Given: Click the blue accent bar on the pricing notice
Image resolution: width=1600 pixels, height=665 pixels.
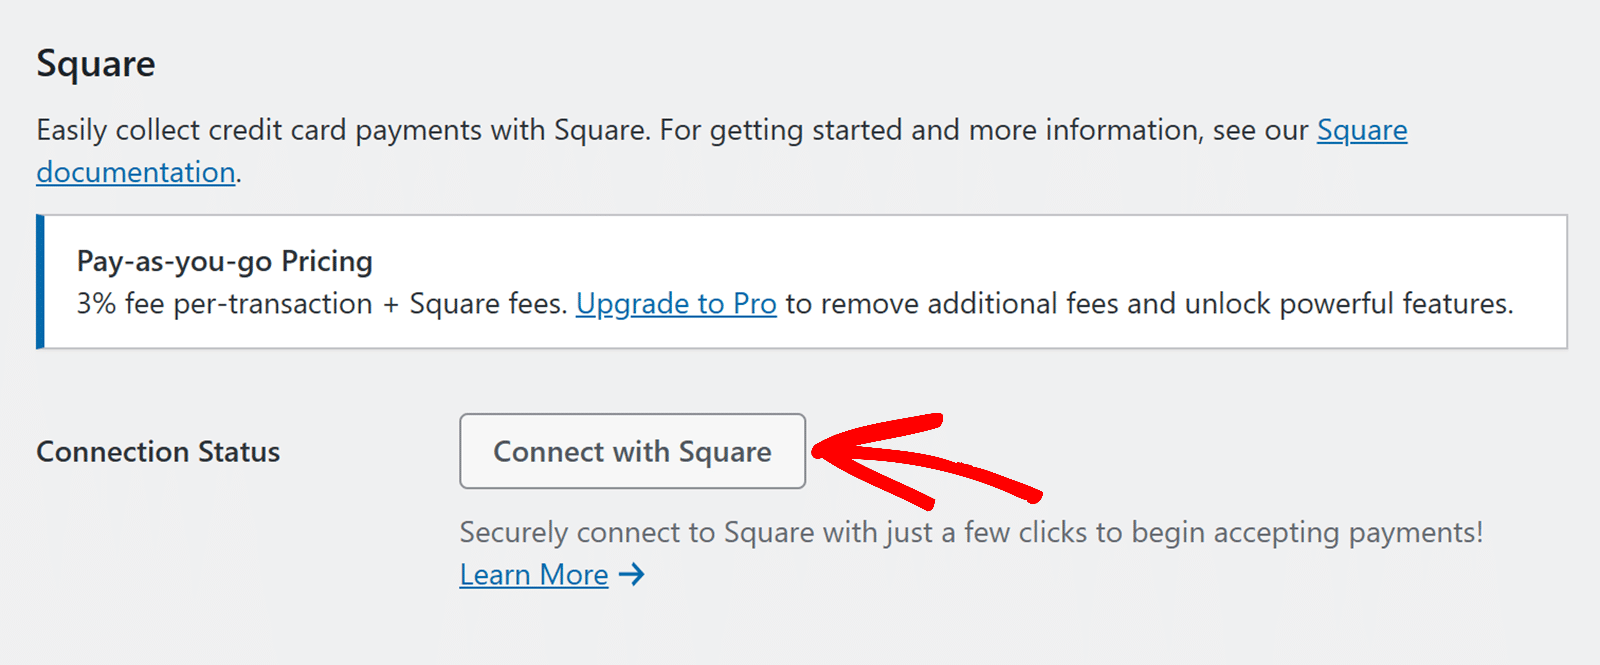Looking at the screenshot, I should coord(39,280).
